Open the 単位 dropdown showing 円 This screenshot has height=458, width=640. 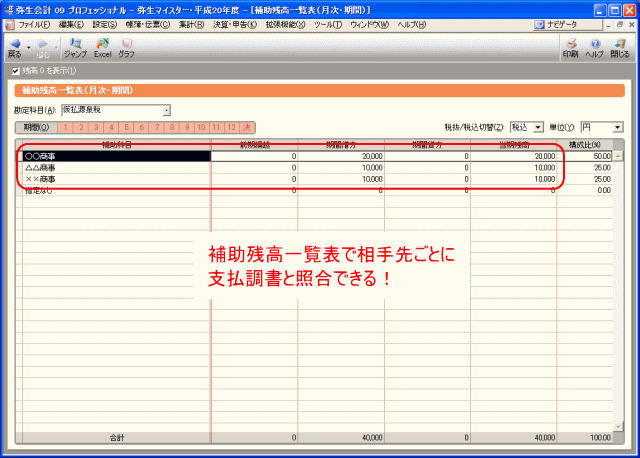(x=602, y=127)
